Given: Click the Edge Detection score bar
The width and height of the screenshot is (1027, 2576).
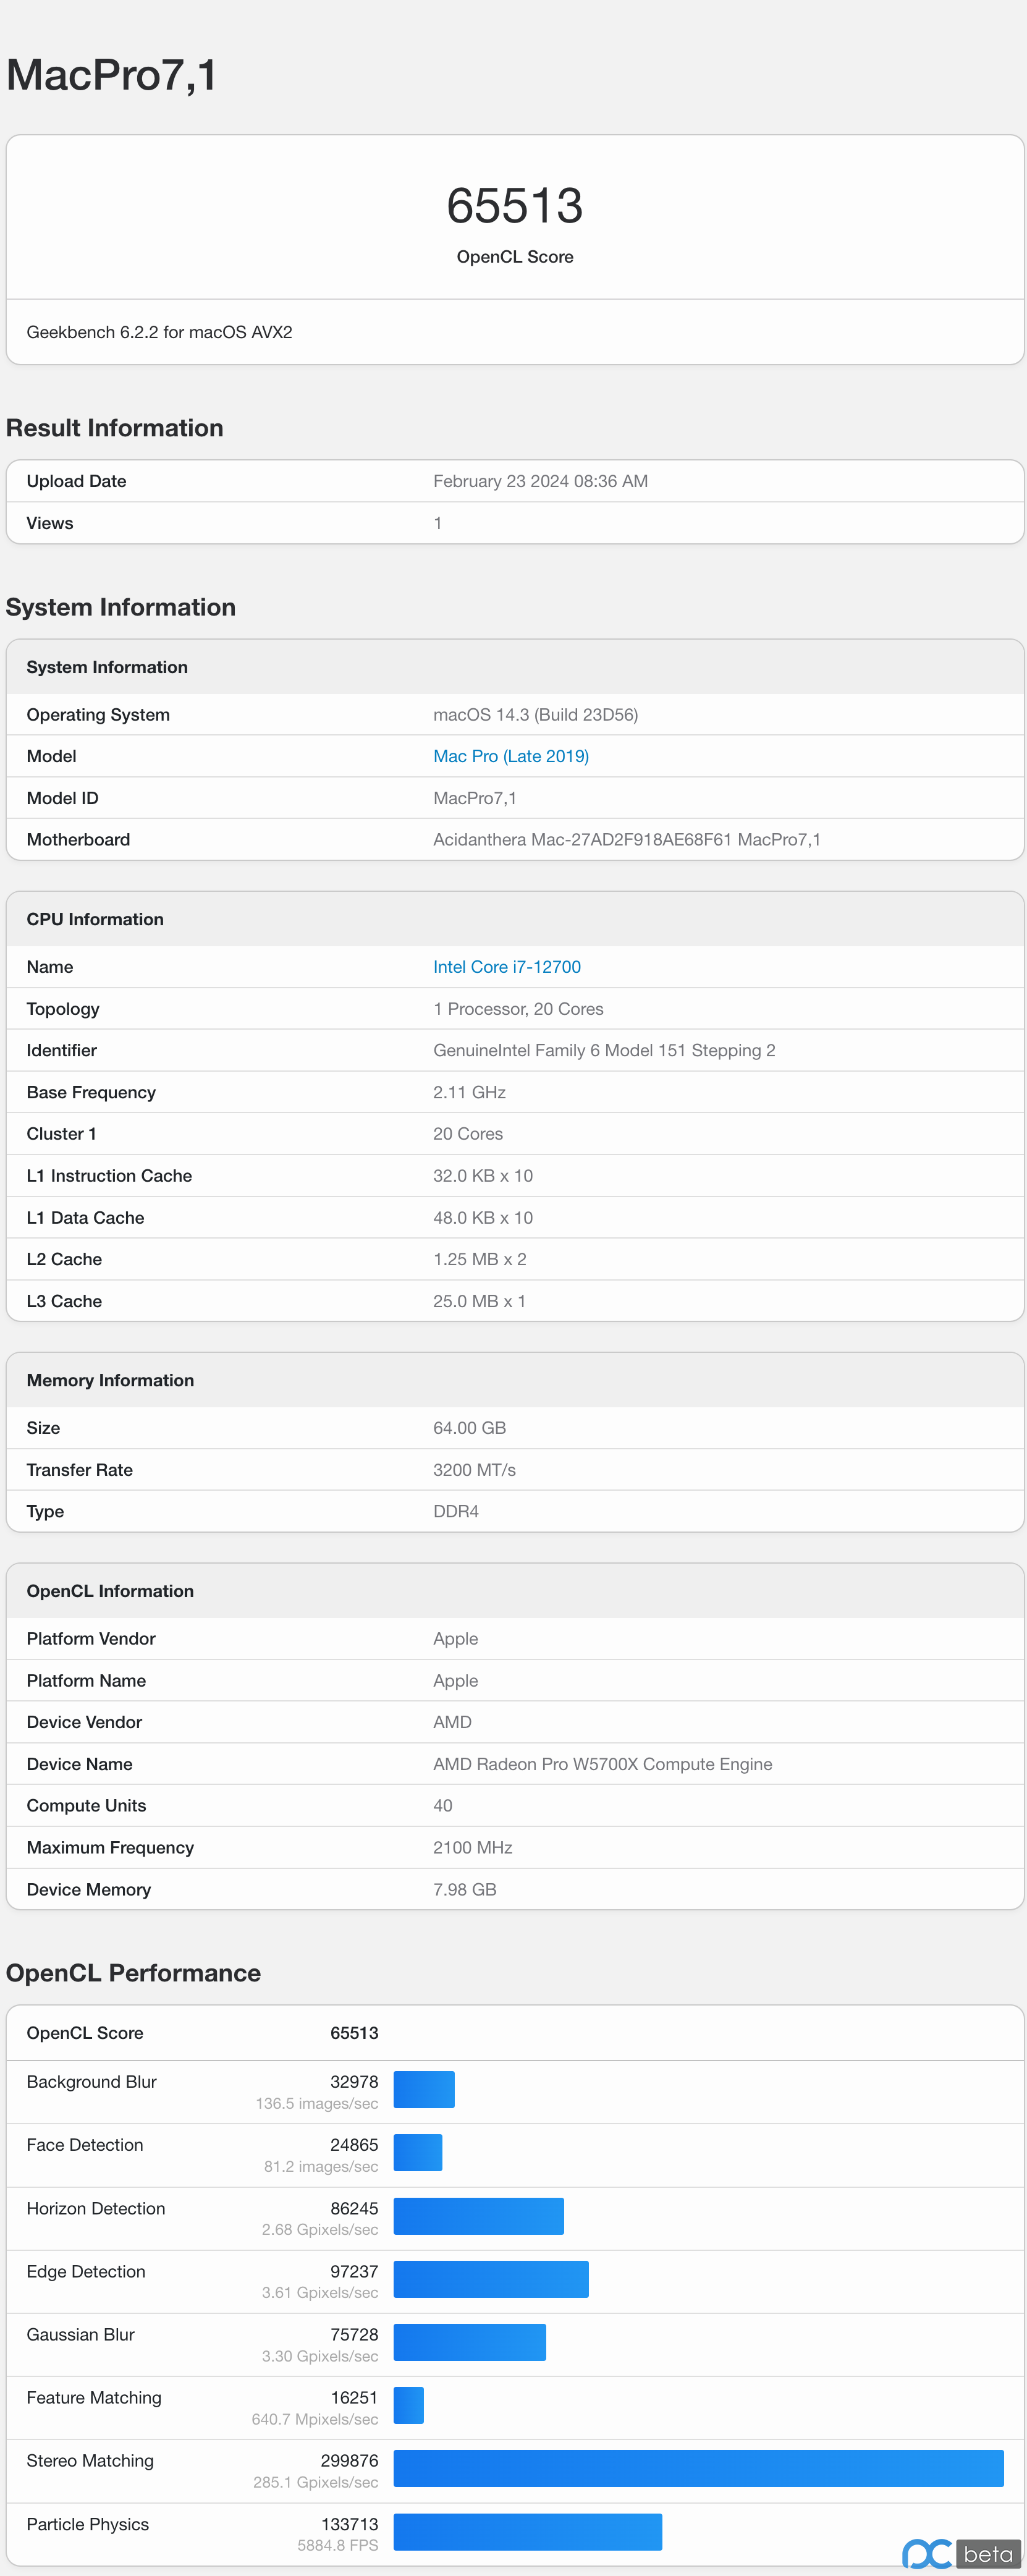Looking at the screenshot, I should point(491,2279).
